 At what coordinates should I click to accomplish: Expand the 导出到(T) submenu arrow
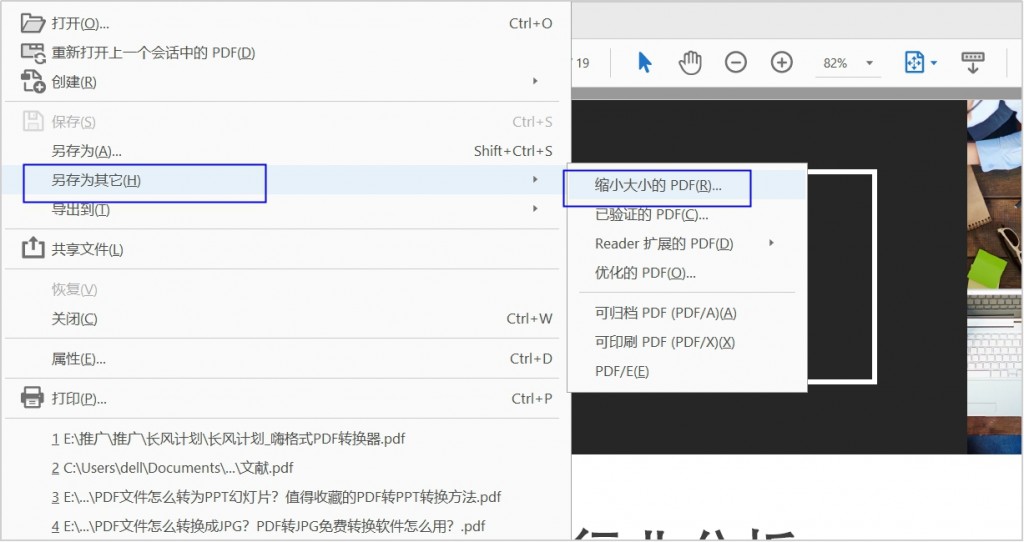(x=535, y=208)
